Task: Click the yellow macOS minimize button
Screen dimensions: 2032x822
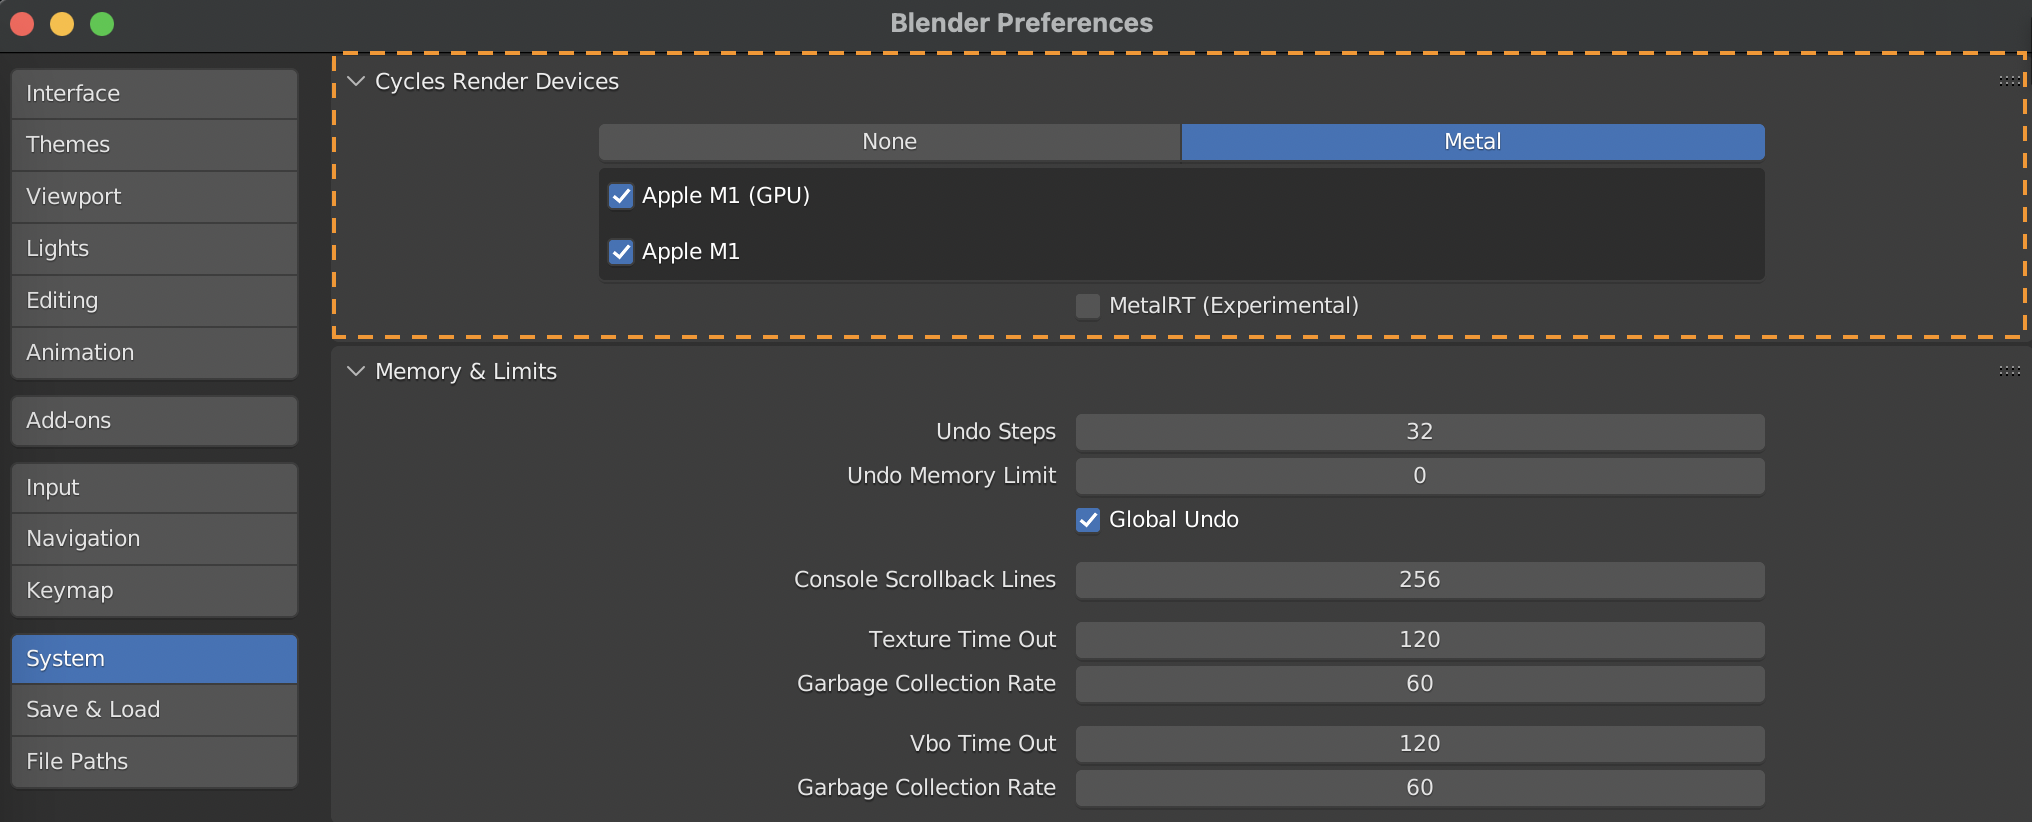Action: (62, 24)
